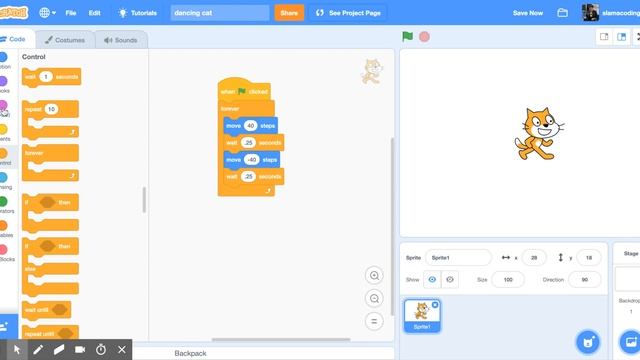Open the language globe menu
640x360 pixels.
pyautogui.click(x=47, y=13)
